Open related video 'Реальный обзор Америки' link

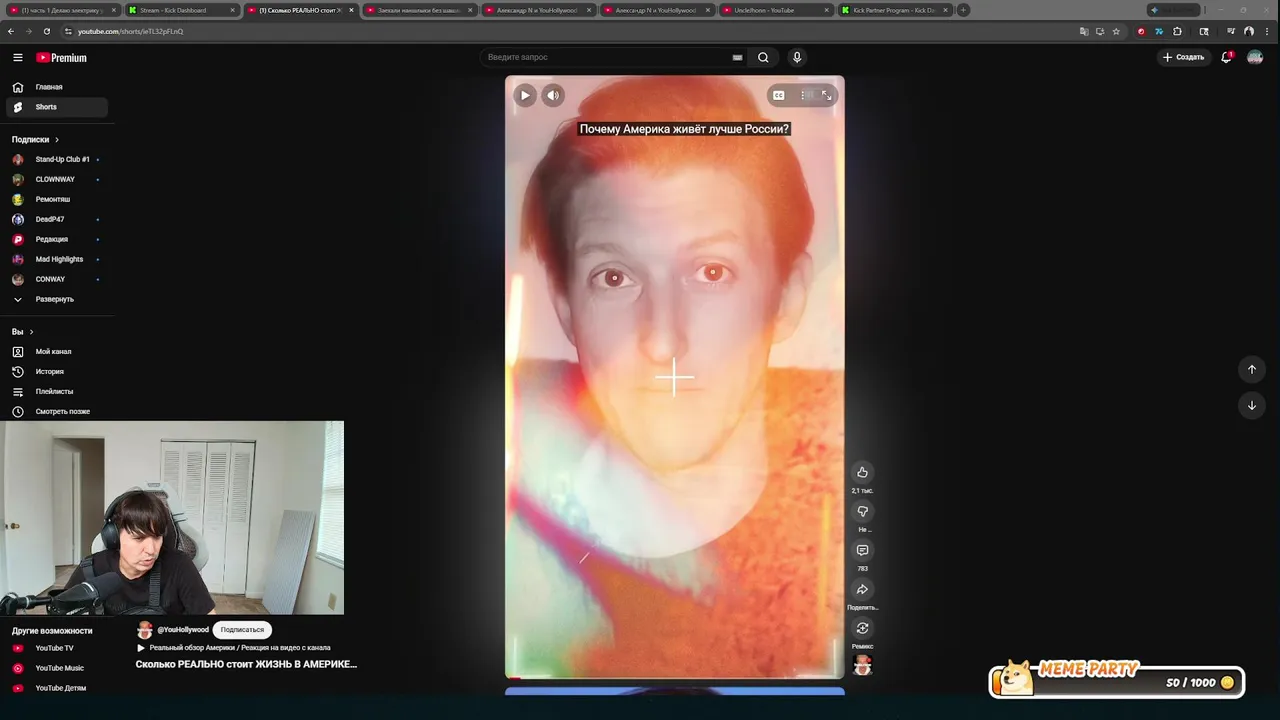pos(234,647)
